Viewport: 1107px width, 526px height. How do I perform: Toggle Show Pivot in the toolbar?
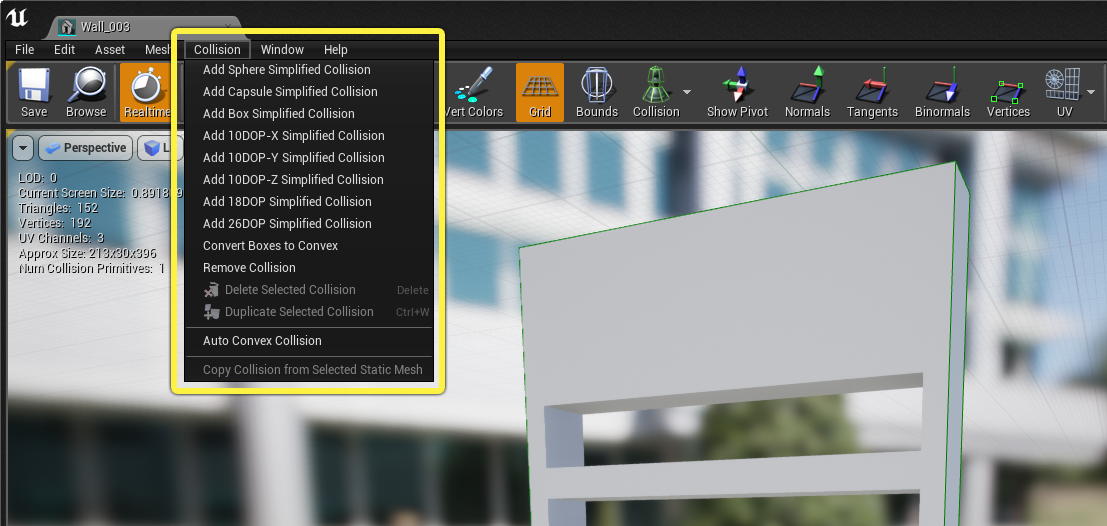click(x=738, y=92)
